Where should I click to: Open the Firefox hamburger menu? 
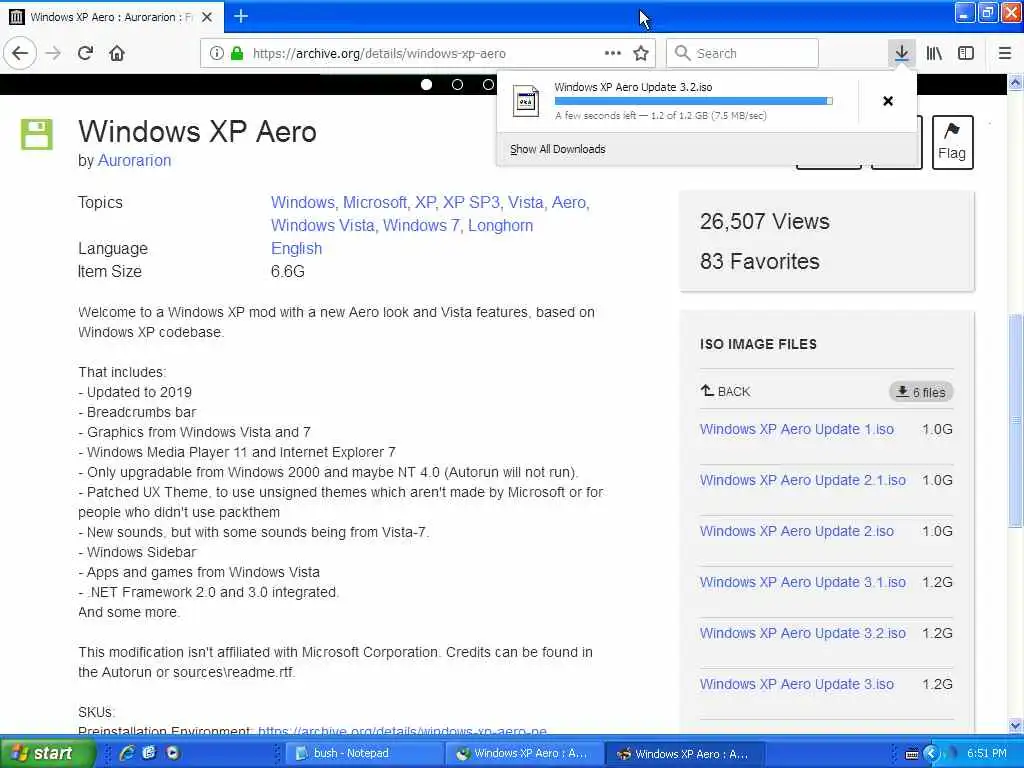click(1004, 53)
